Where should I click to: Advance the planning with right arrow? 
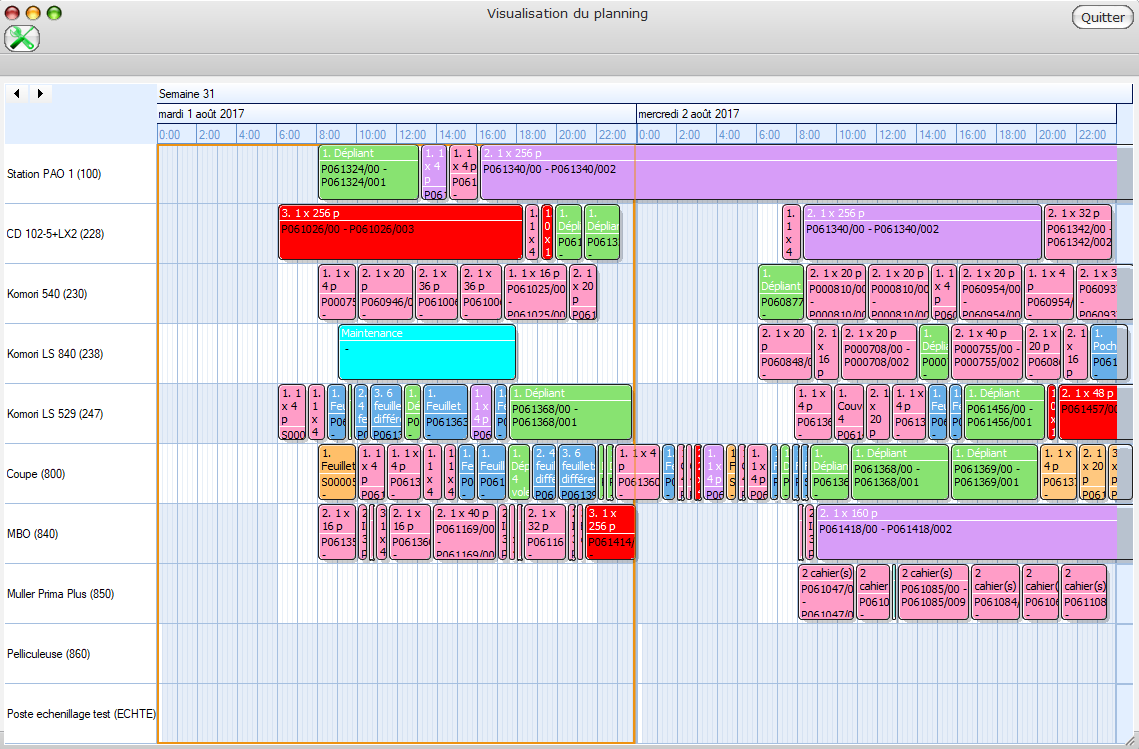(40, 94)
